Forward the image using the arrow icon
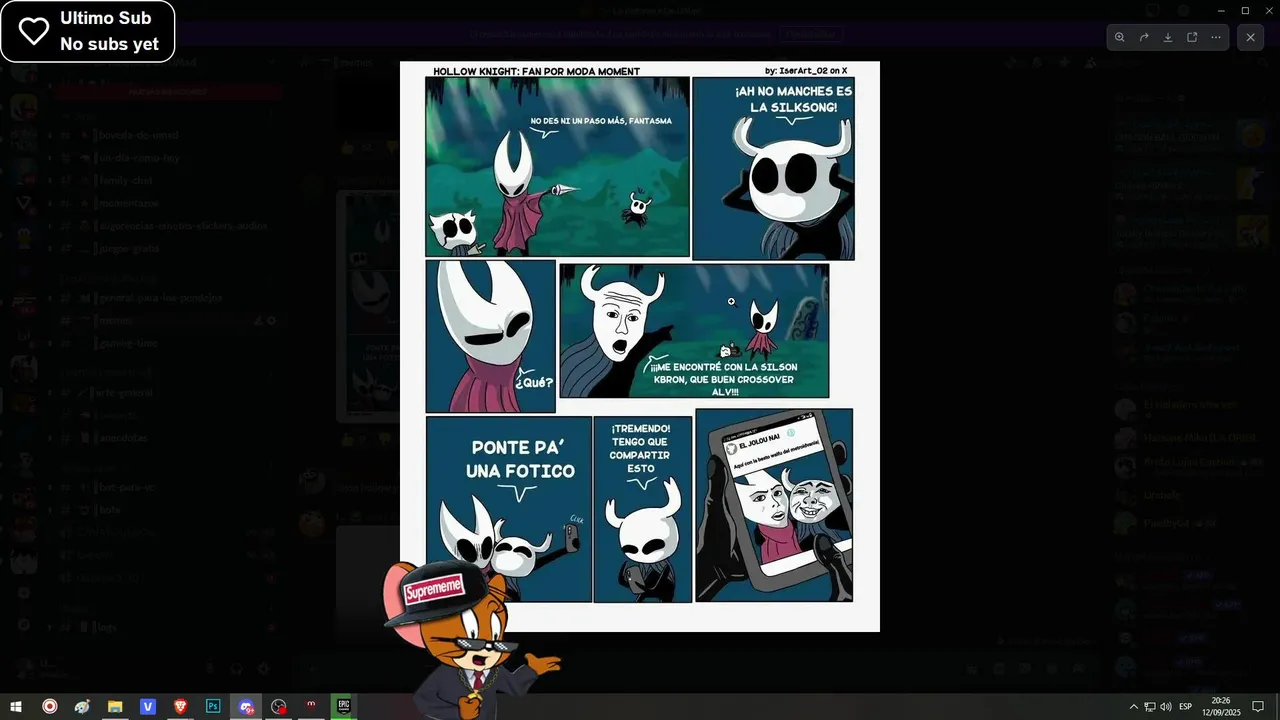1280x720 pixels. pos(1144,37)
